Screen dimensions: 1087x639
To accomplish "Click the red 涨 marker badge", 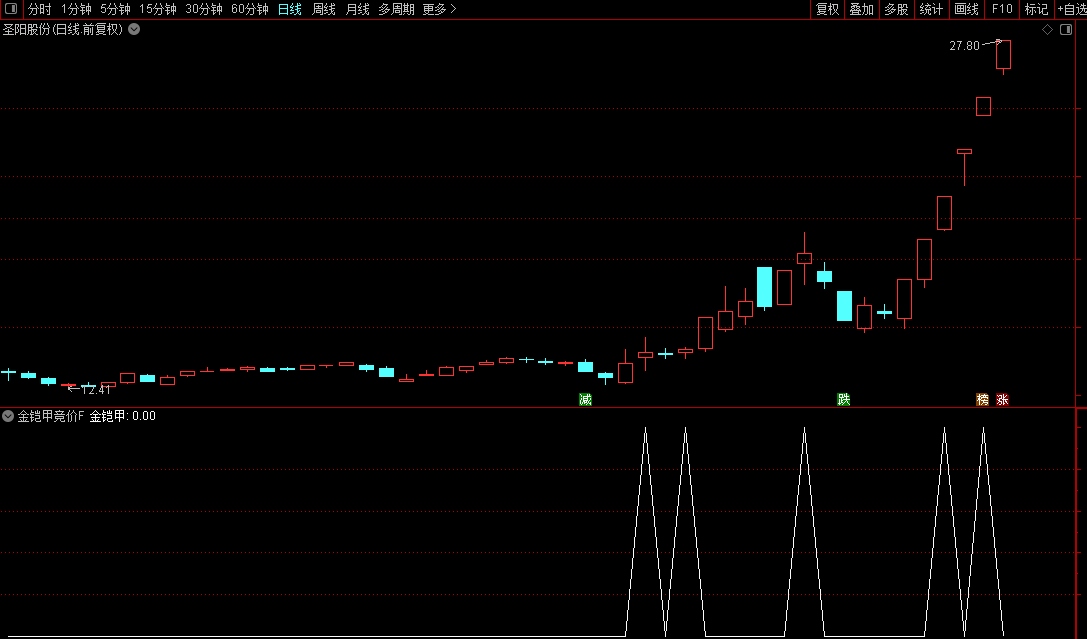I will click(x=1002, y=400).
